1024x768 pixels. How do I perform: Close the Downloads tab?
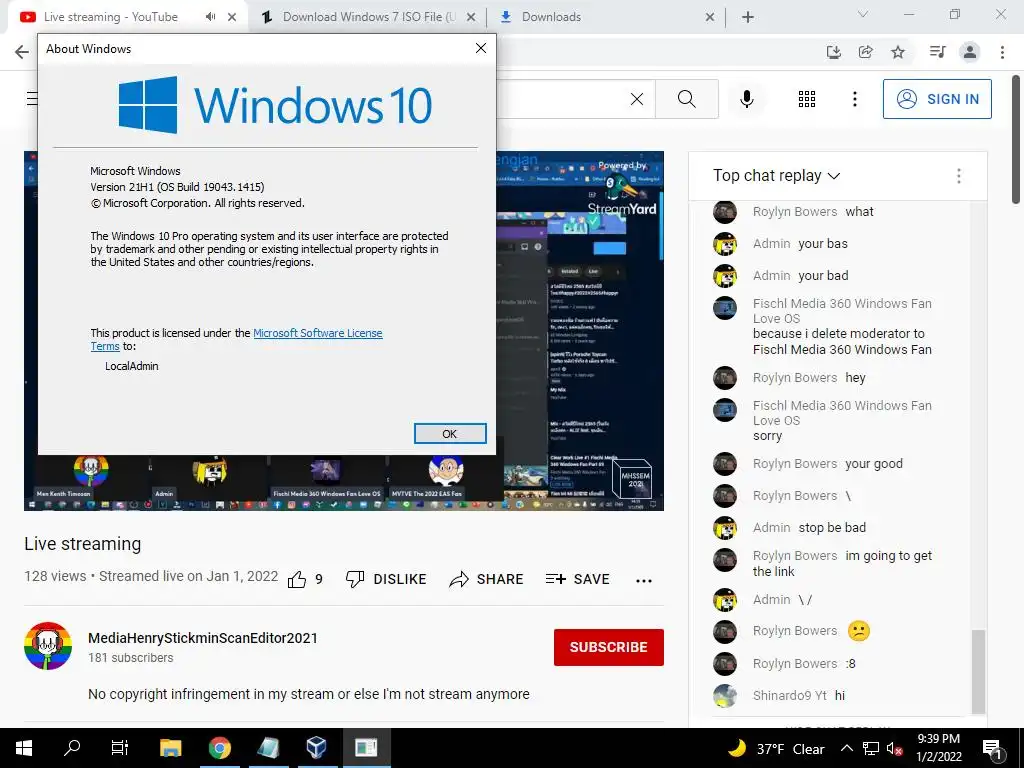[x=710, y=17]
